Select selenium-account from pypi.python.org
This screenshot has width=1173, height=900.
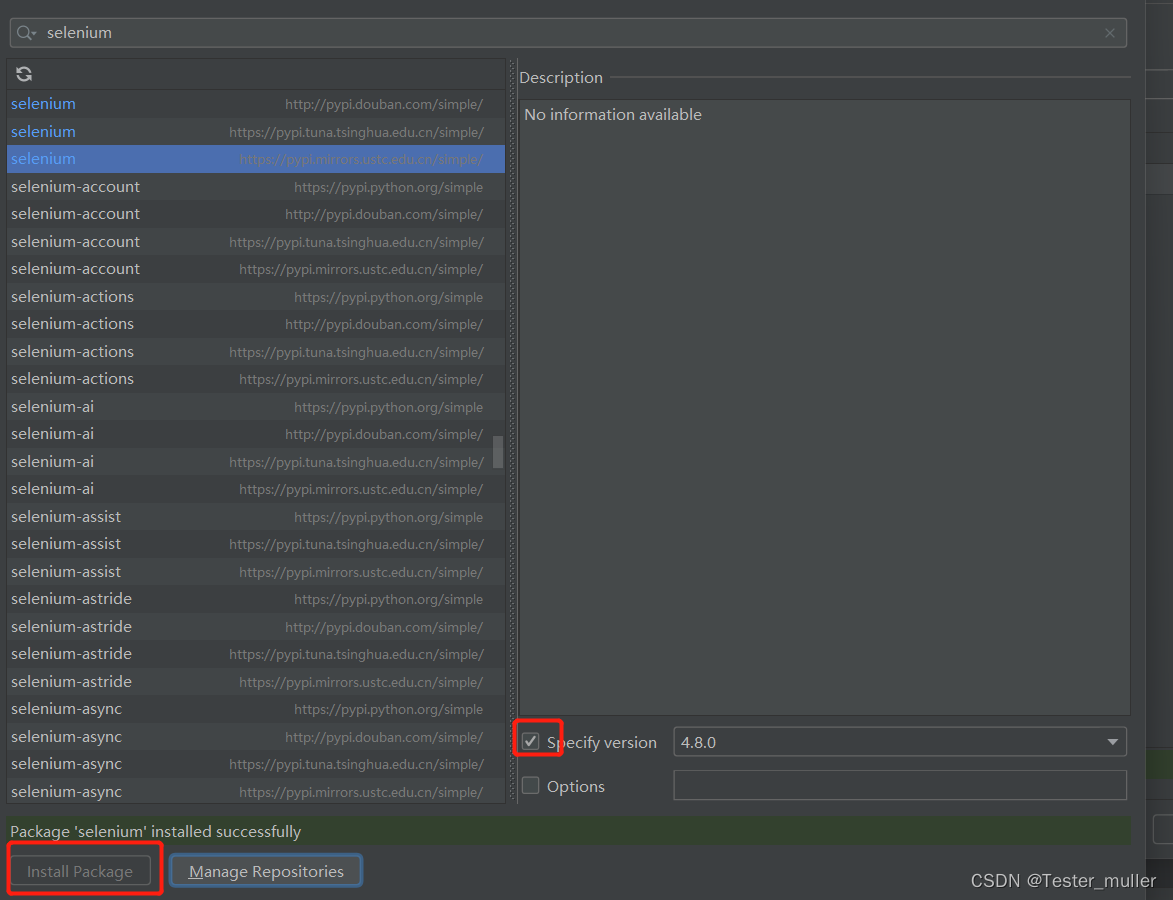[x=256, y=186]
